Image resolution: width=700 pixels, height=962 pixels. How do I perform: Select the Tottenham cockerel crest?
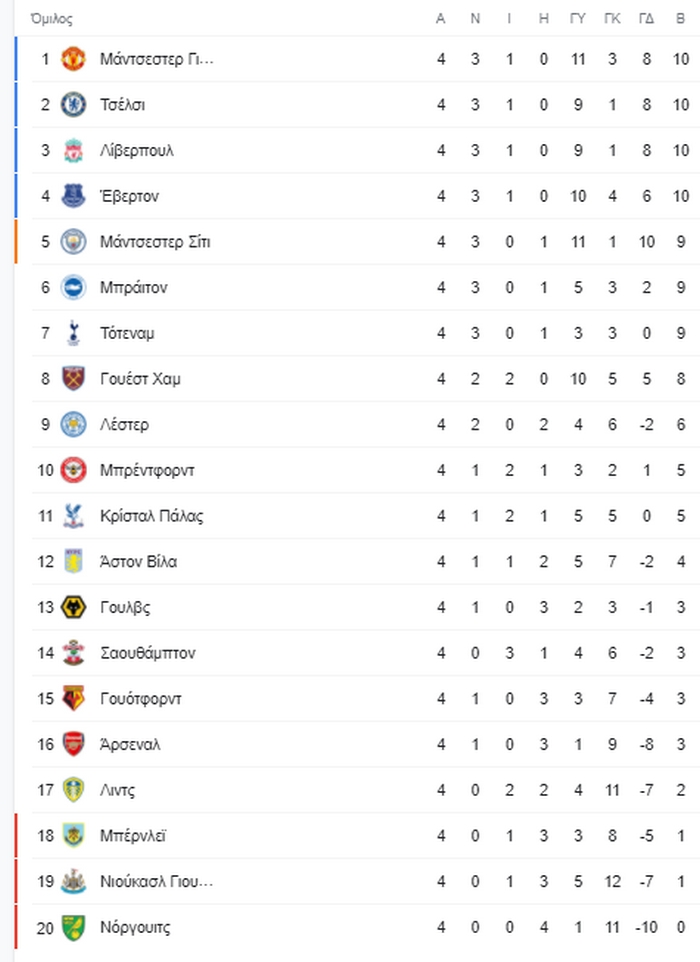pos(73,333)
